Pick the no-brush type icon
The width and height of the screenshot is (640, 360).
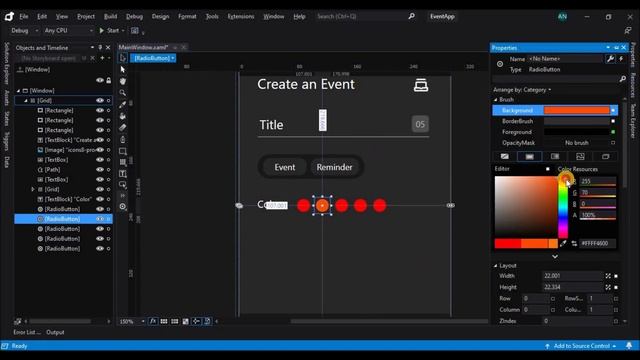pyautogui.click(x=505, y=156)
